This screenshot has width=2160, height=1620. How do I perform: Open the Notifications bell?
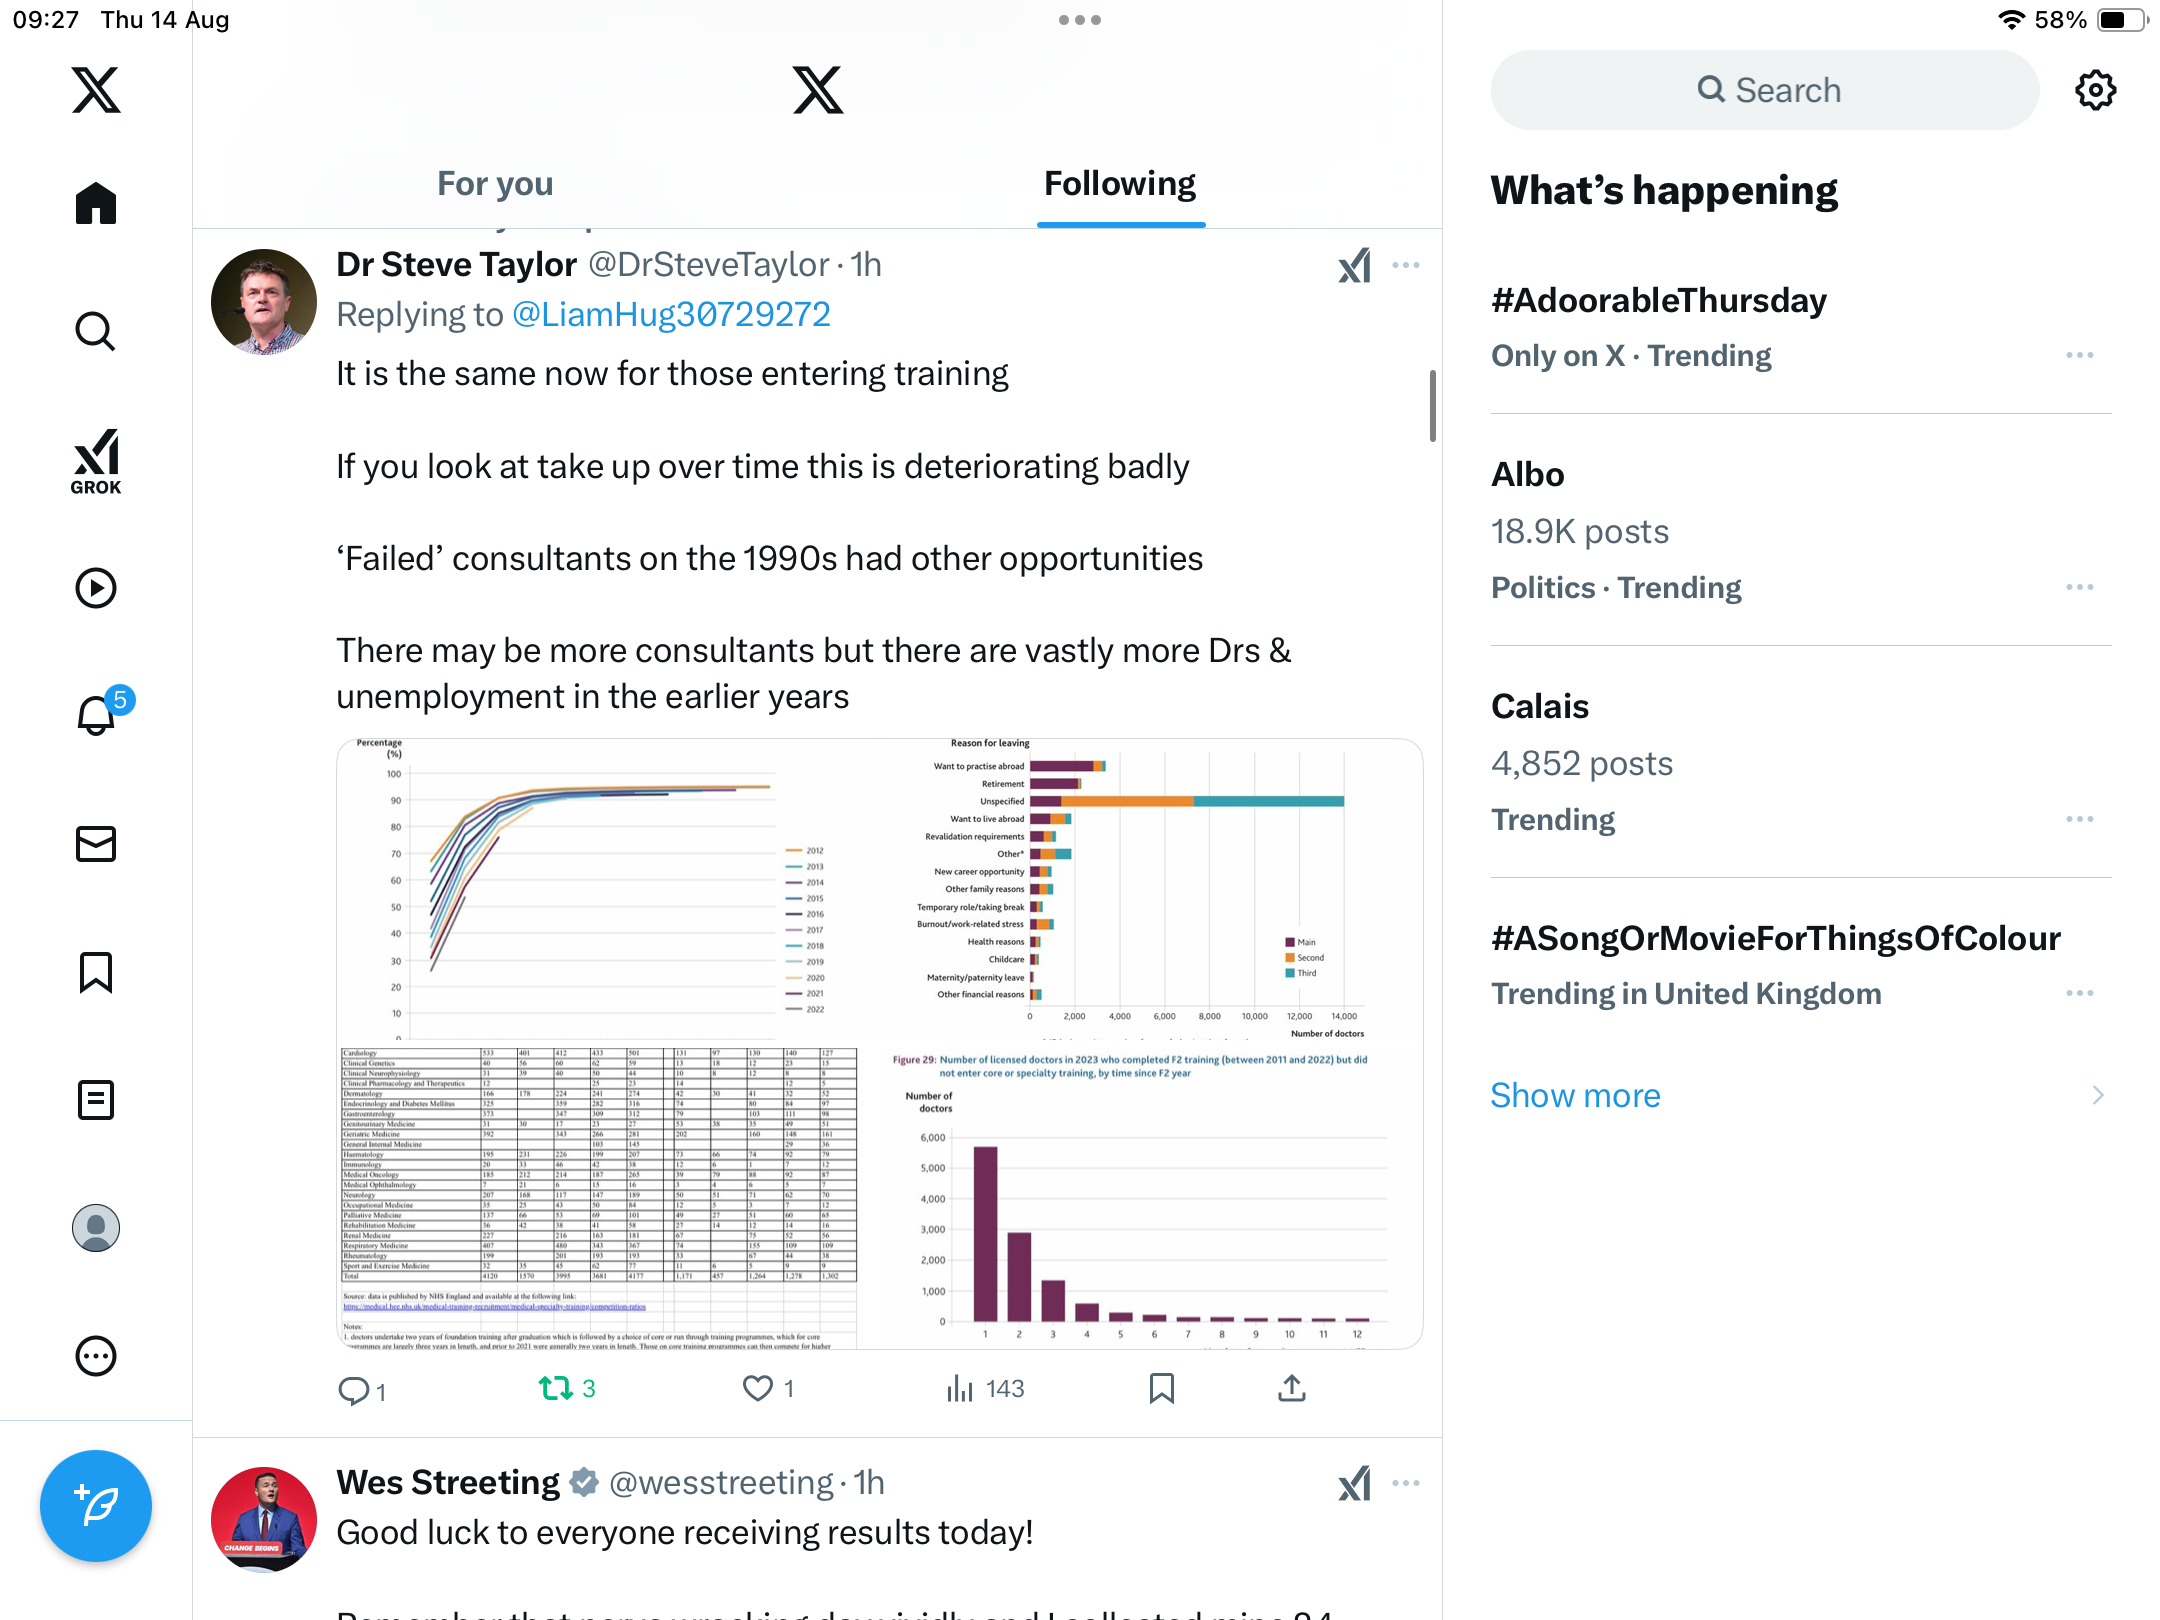96,715
